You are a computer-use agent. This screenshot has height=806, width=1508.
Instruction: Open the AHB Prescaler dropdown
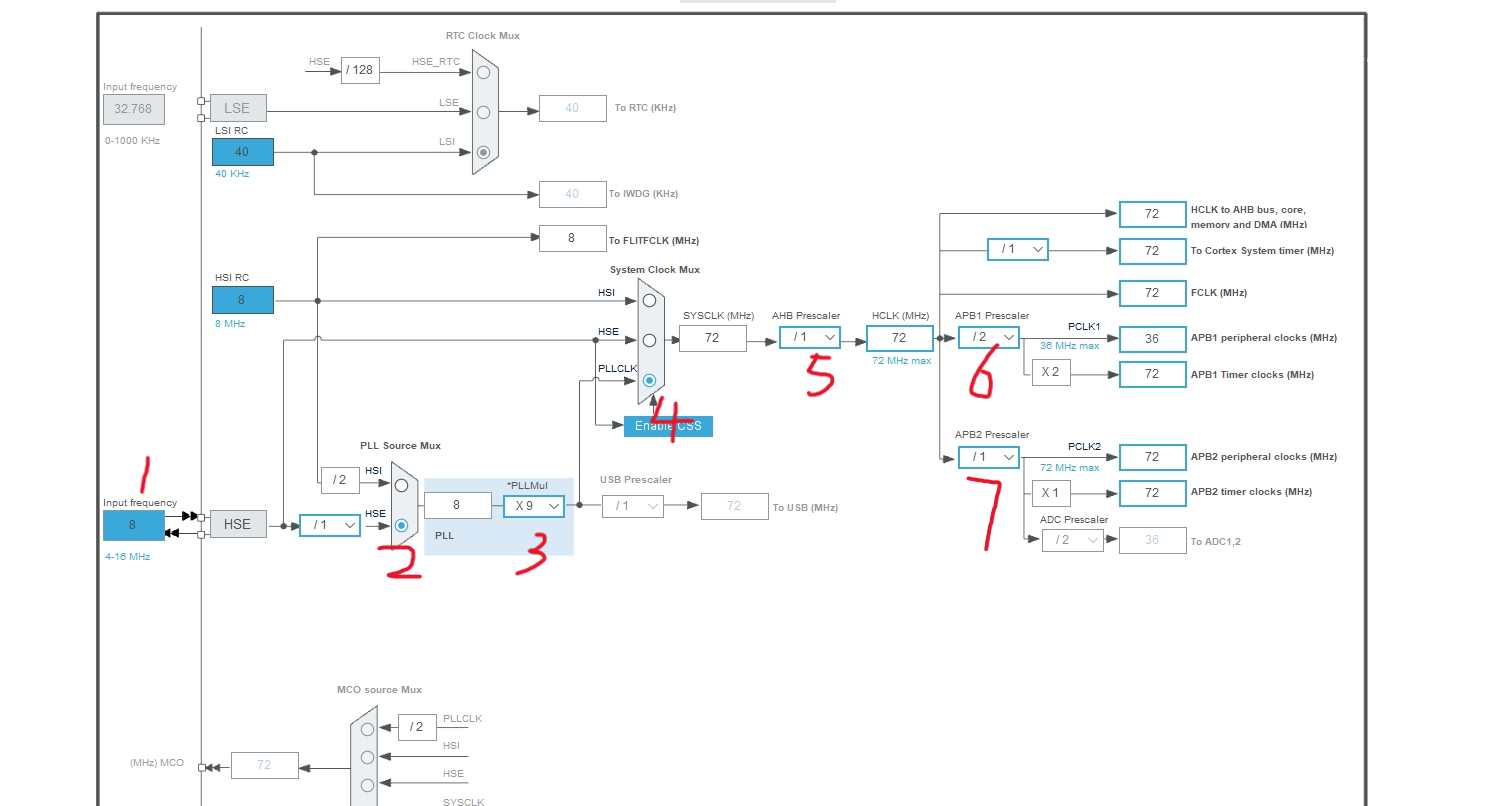[x=810, y=338]
